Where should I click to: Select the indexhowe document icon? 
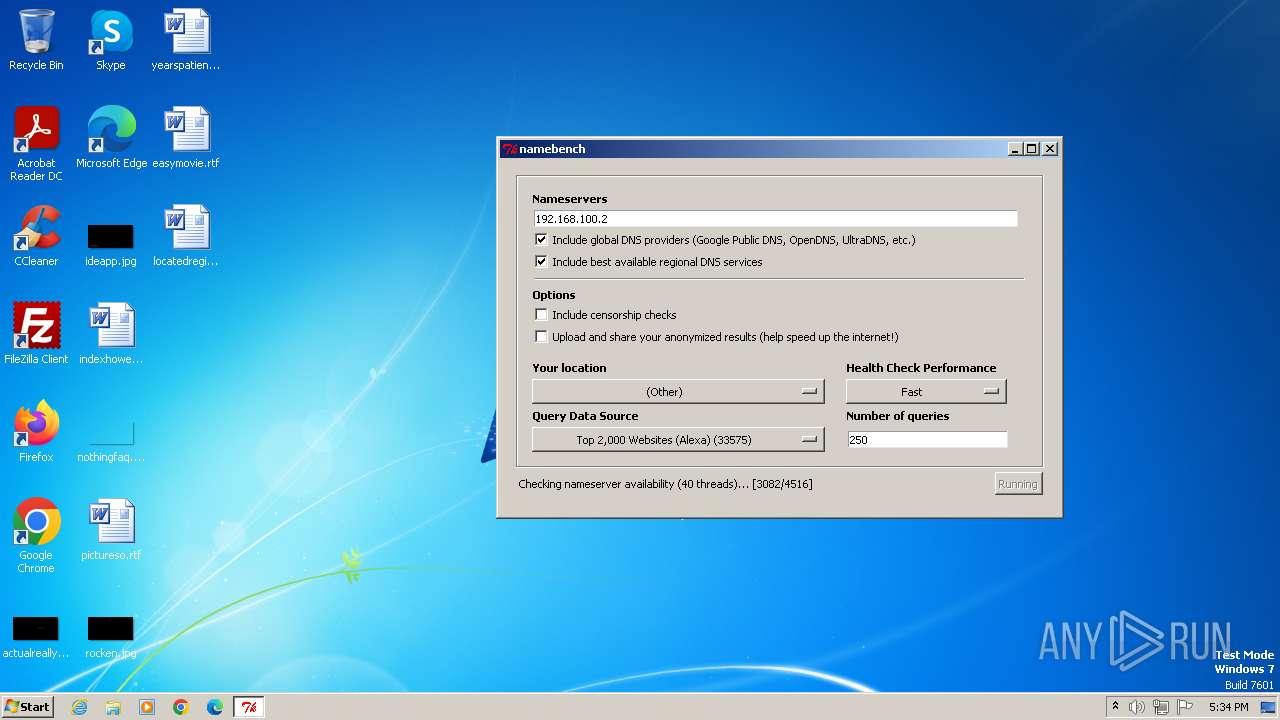pyautogui.click(x=110, y=334)
